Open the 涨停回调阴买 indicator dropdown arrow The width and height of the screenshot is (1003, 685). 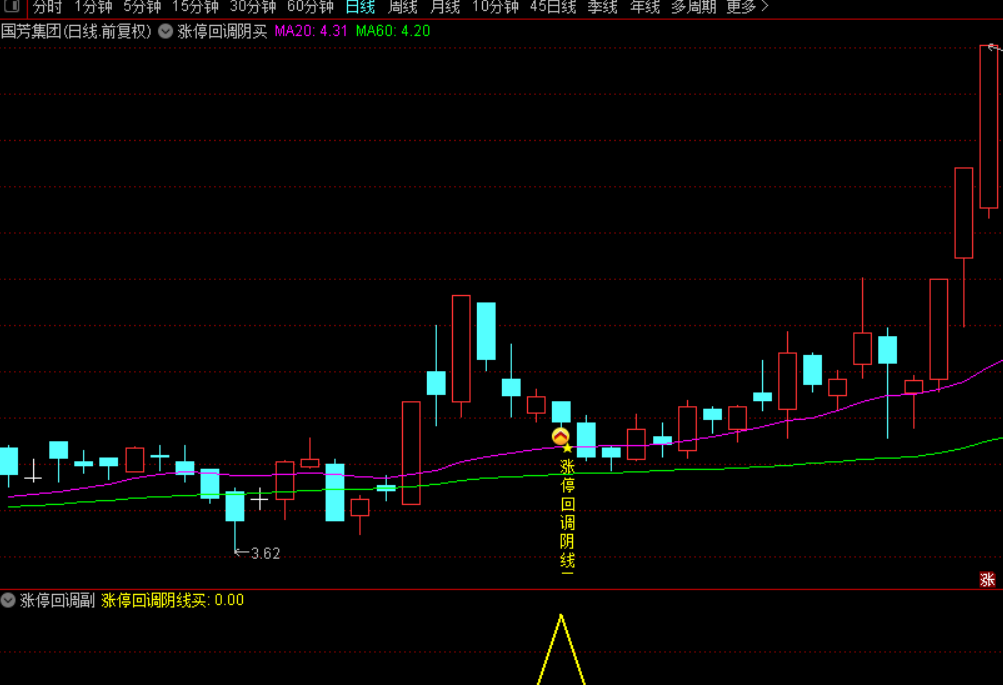[165, 31]
